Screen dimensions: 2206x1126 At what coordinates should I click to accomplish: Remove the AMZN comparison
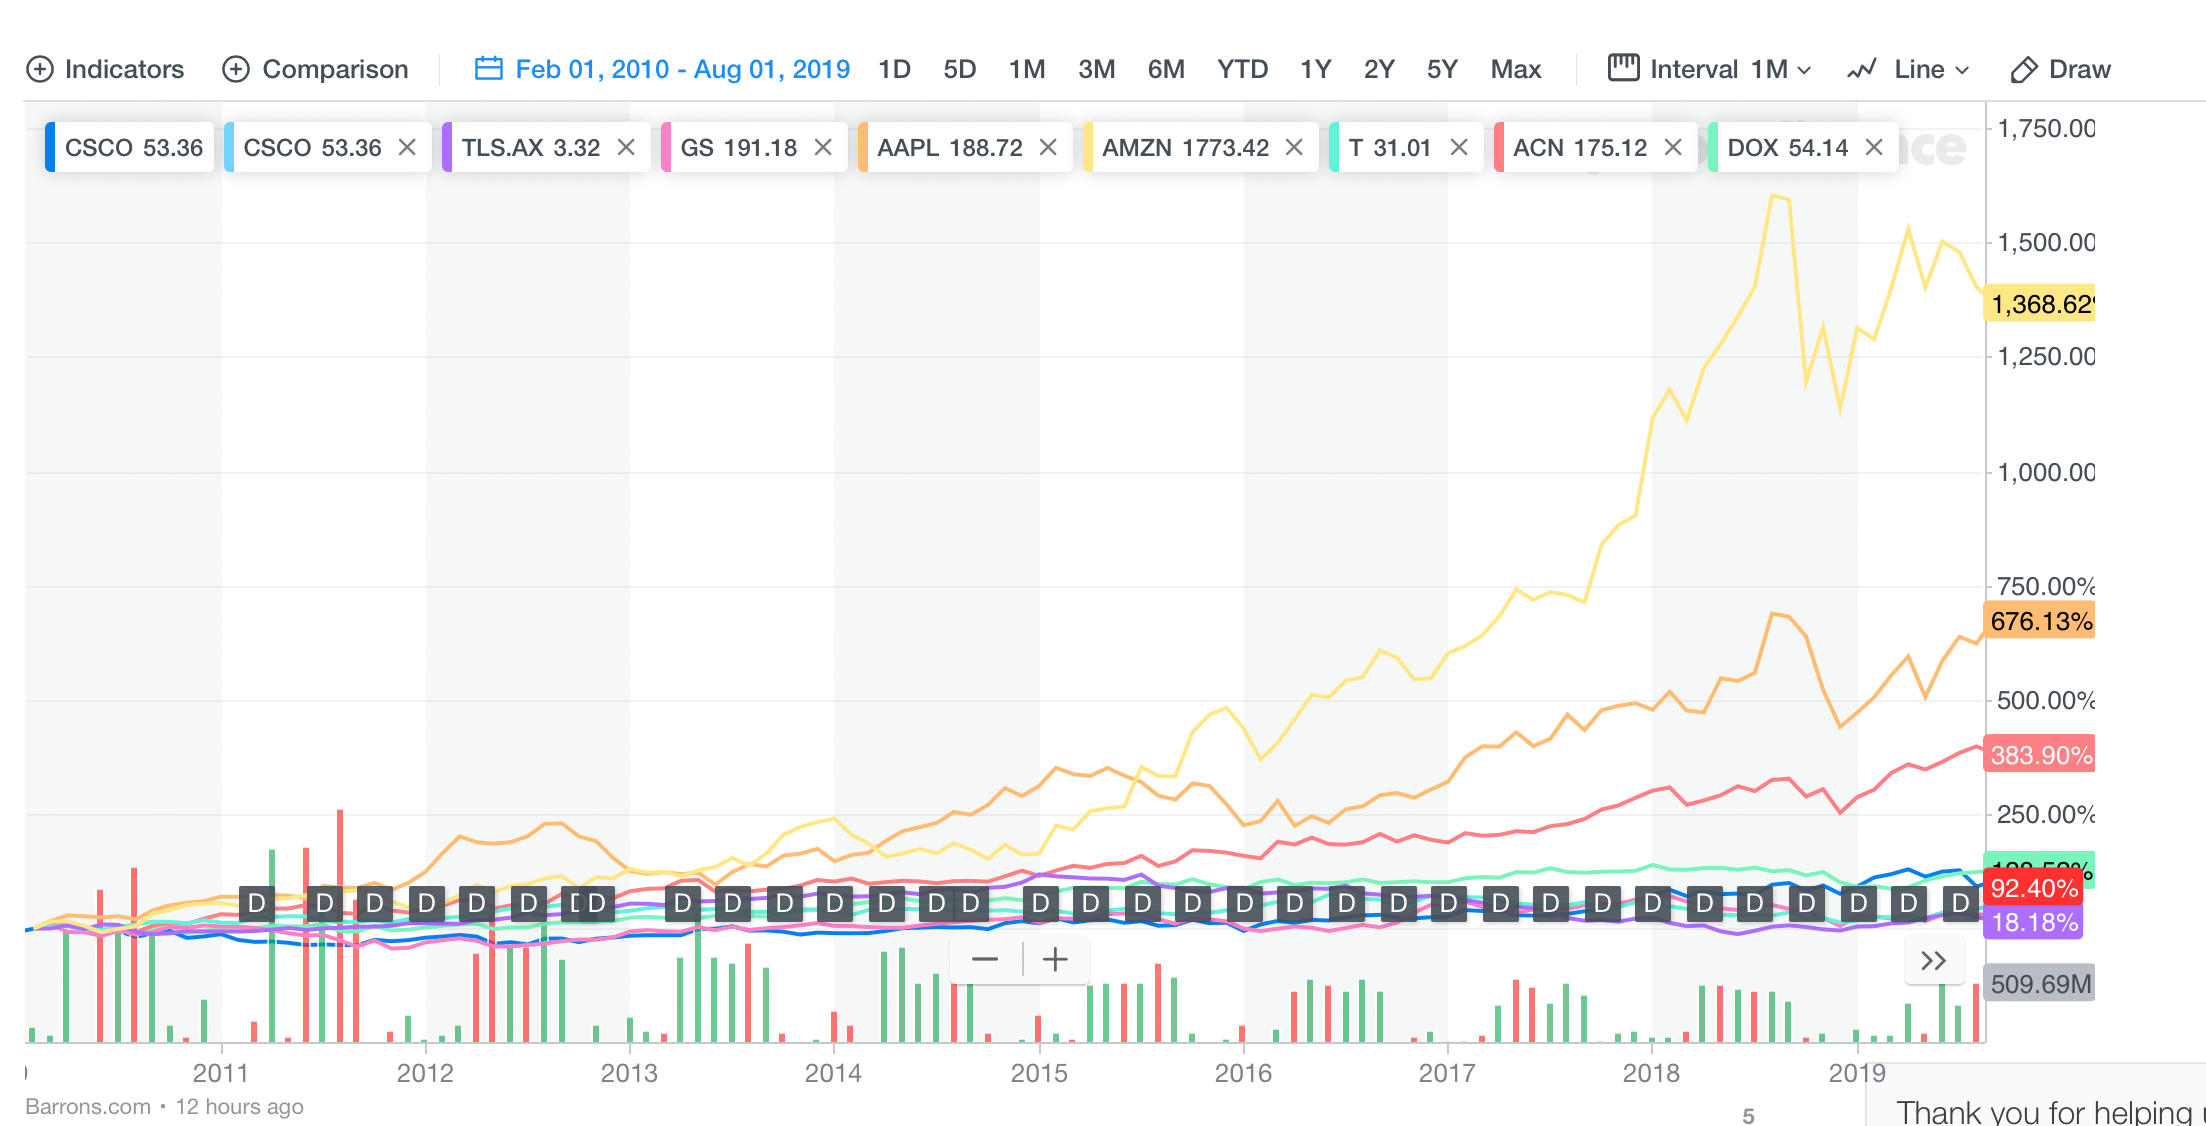point(1294,147)
